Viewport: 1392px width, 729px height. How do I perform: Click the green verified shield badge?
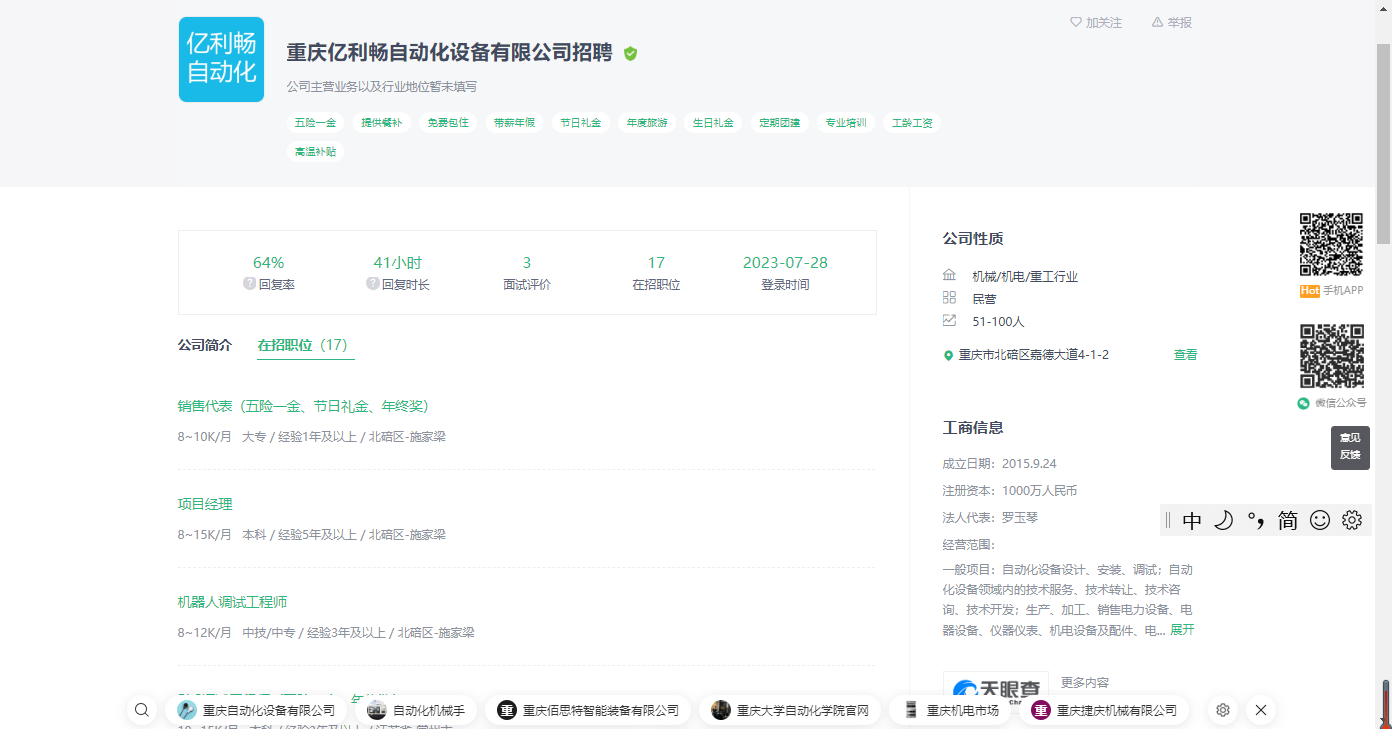(x=630, y=54)
